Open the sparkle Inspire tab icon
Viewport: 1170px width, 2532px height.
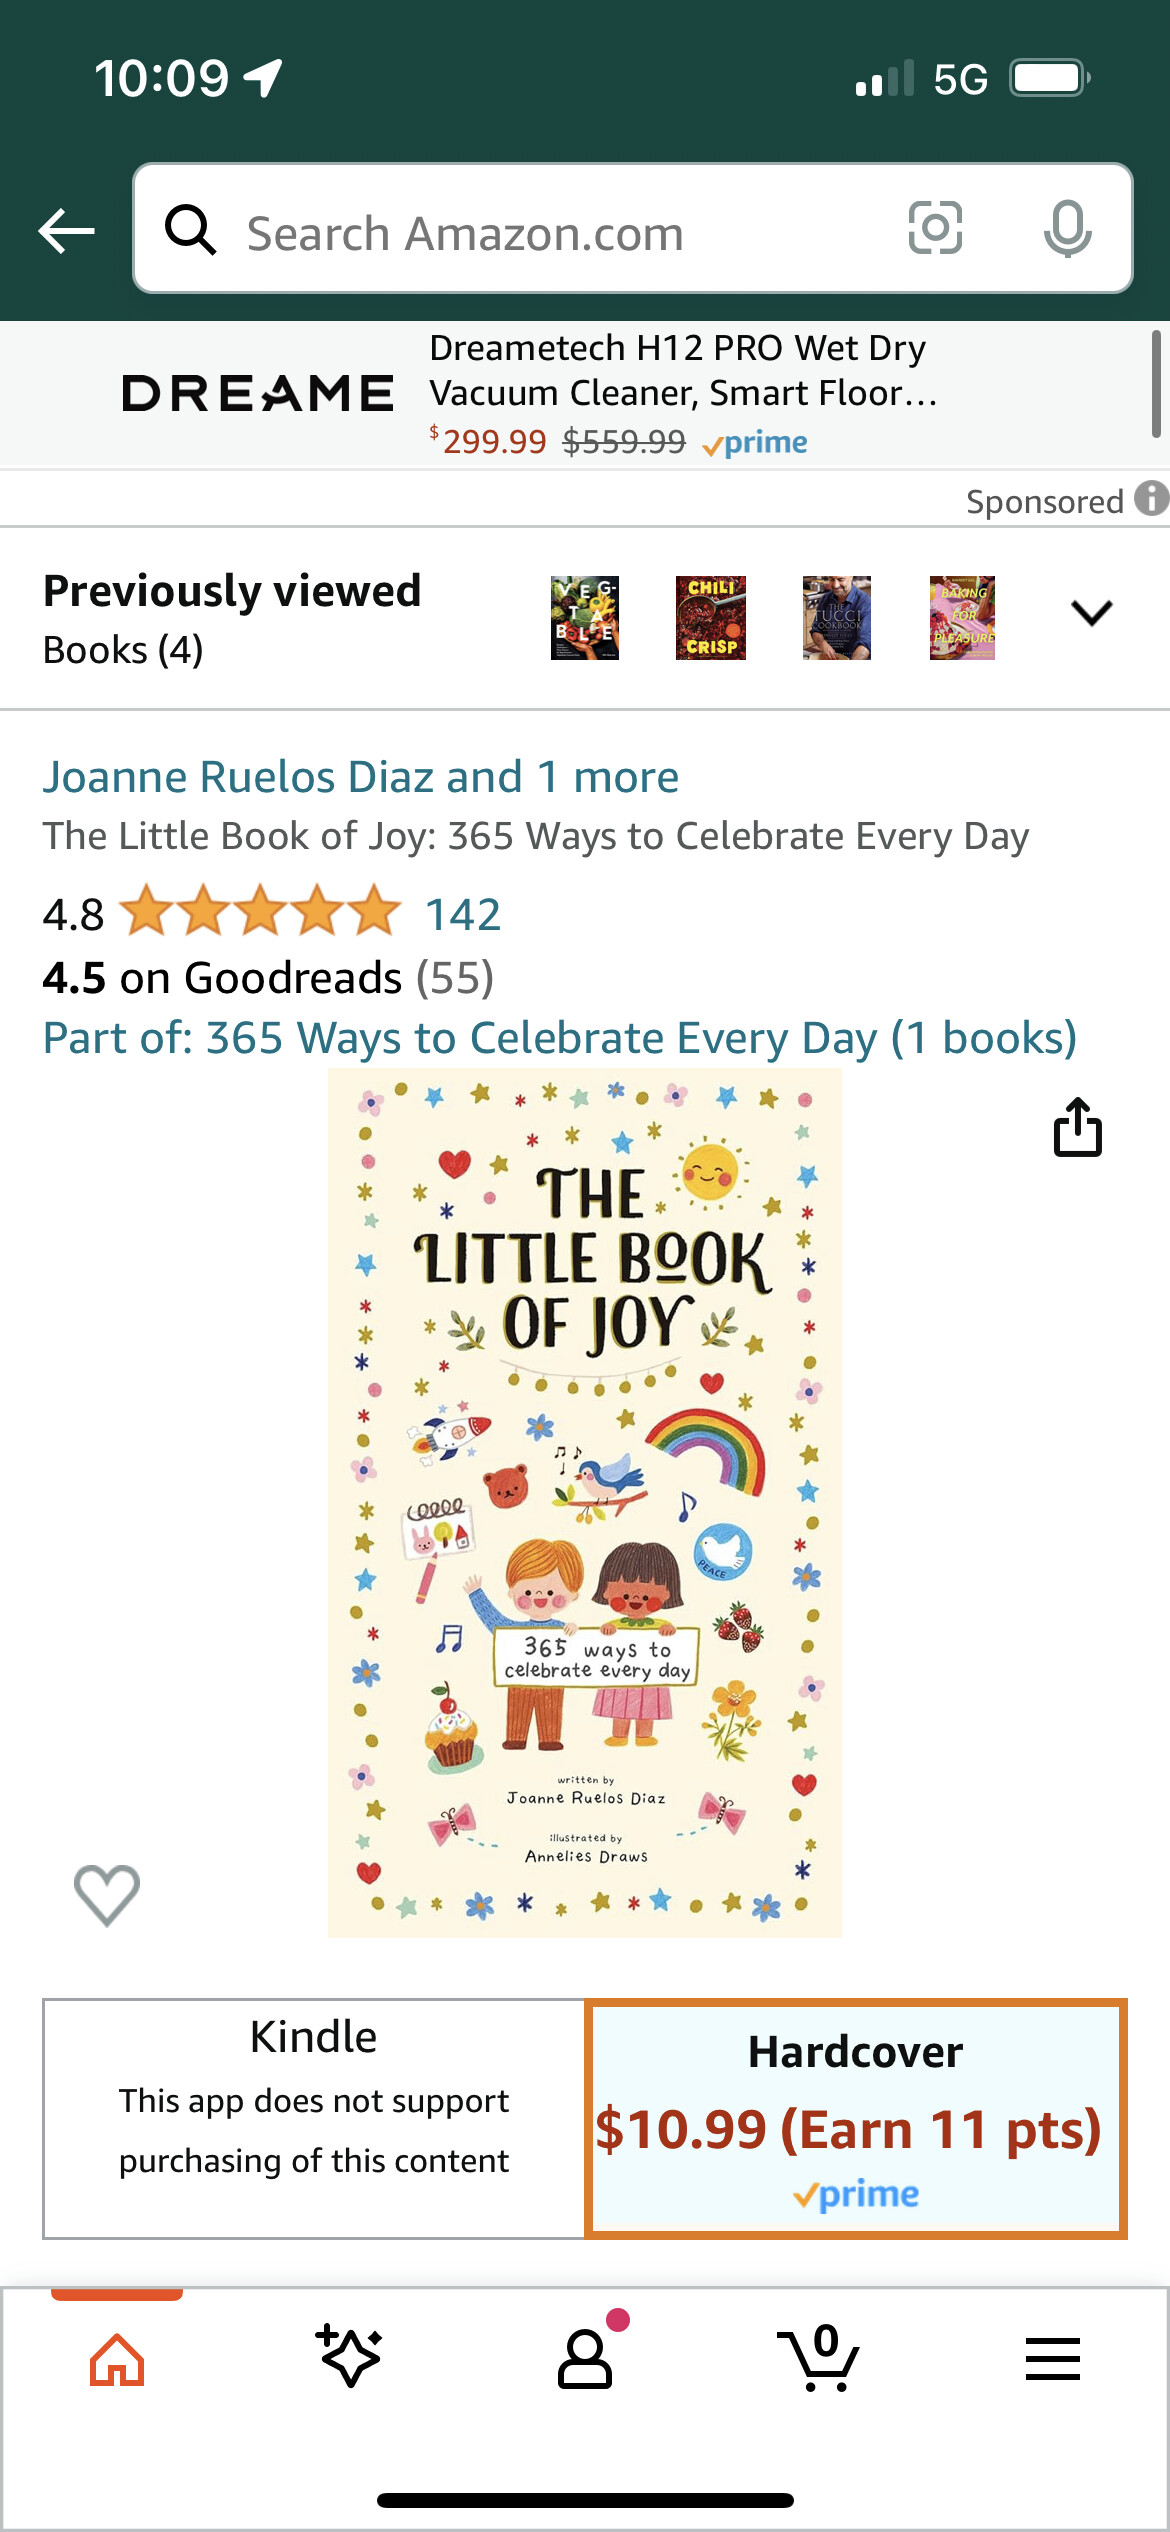click(349, 2356)
